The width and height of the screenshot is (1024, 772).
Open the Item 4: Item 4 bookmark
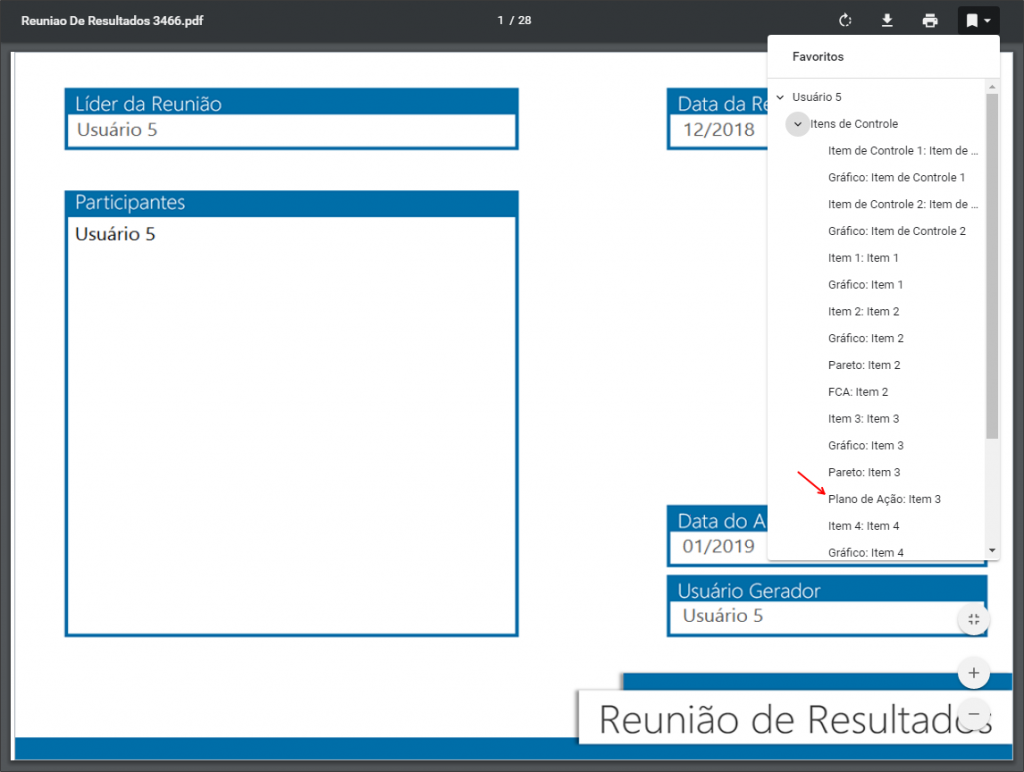[863, 526]
